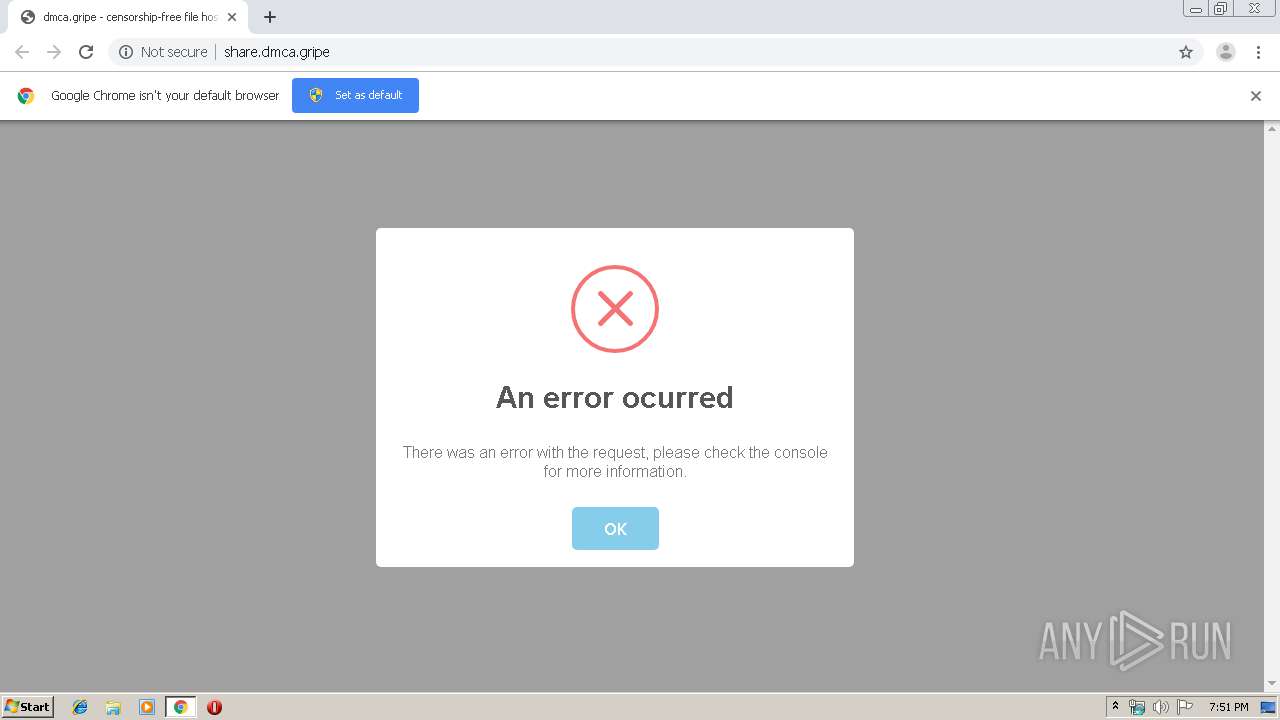Dismiss the default browser notification bar
Viewport: 1280px width, 720px height.
(x=1255, y=96)
